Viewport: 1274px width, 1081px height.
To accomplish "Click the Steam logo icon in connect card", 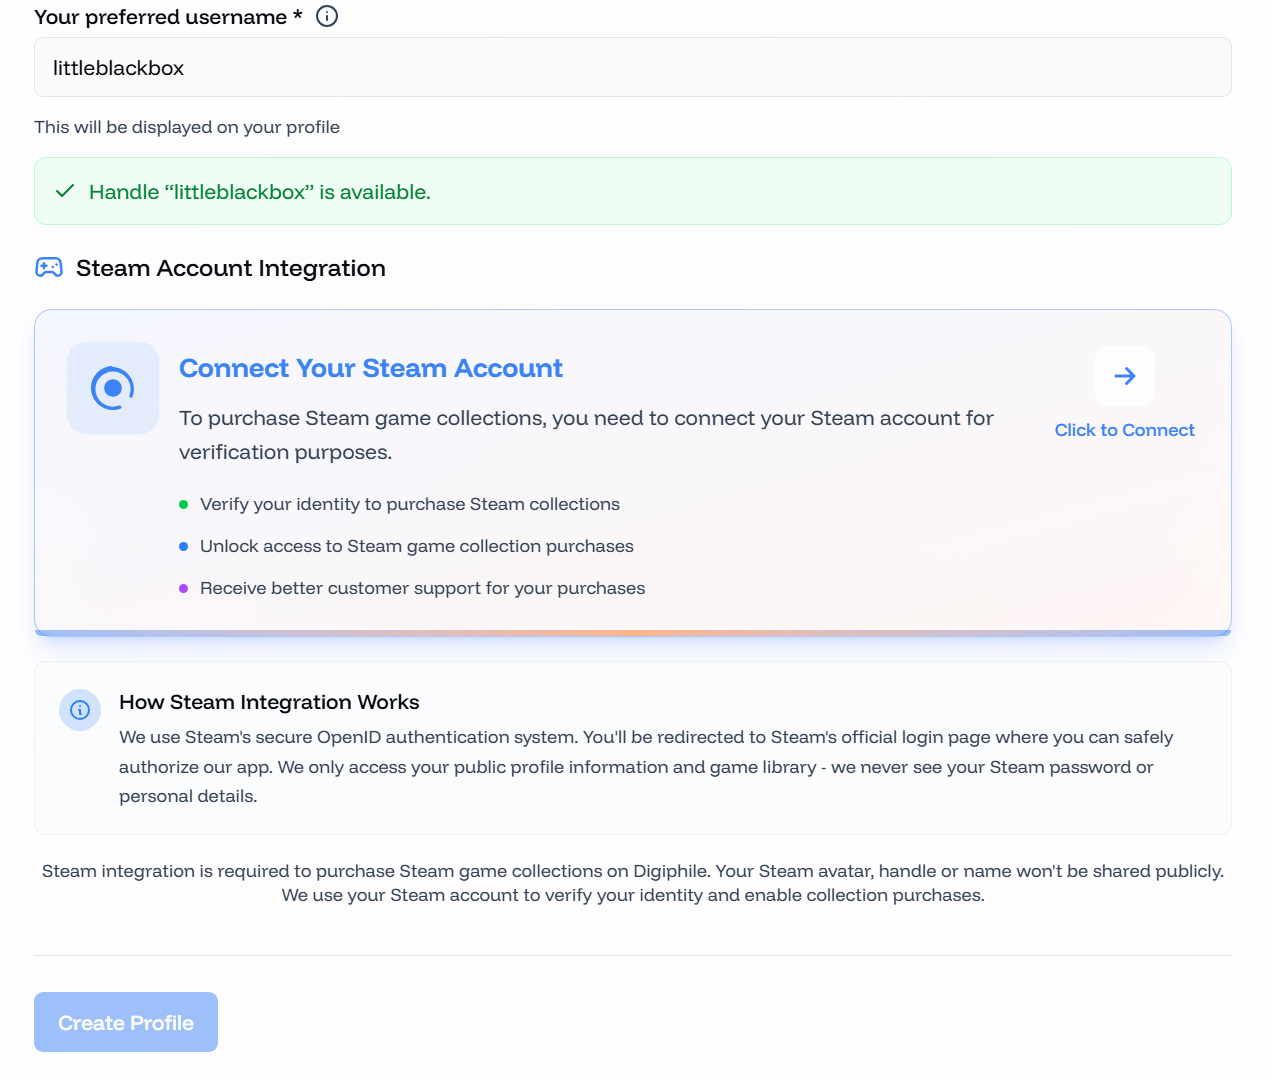I will pyautogui.click(x=113, y=388).
